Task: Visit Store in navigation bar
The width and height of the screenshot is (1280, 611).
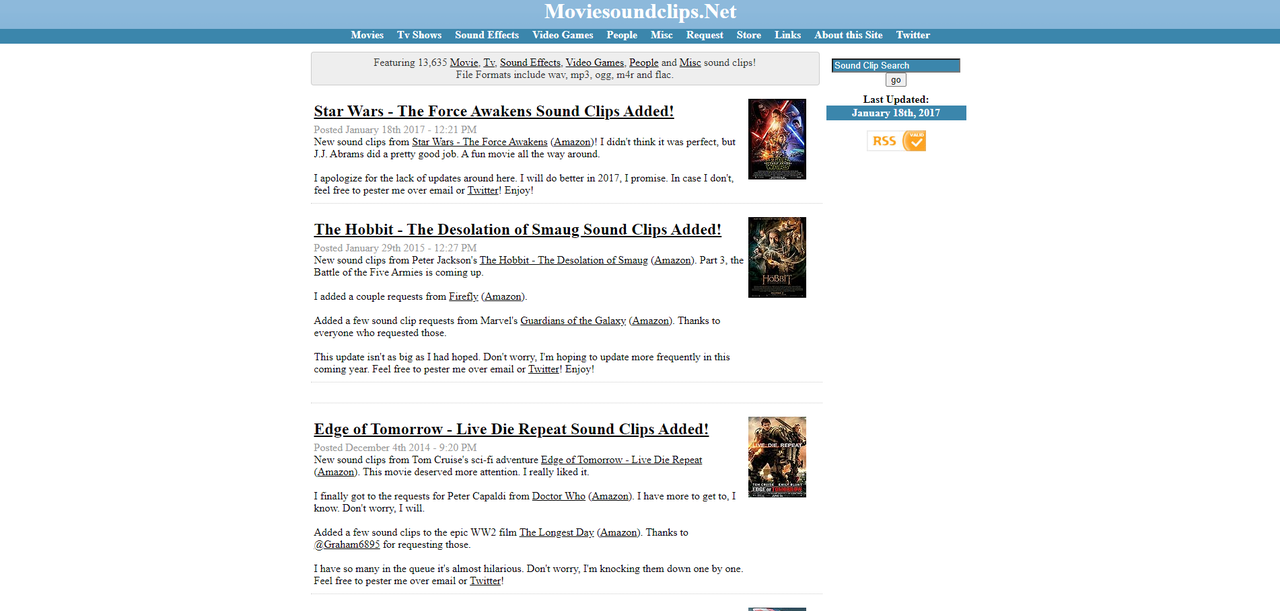Action: tap(749, 35)
